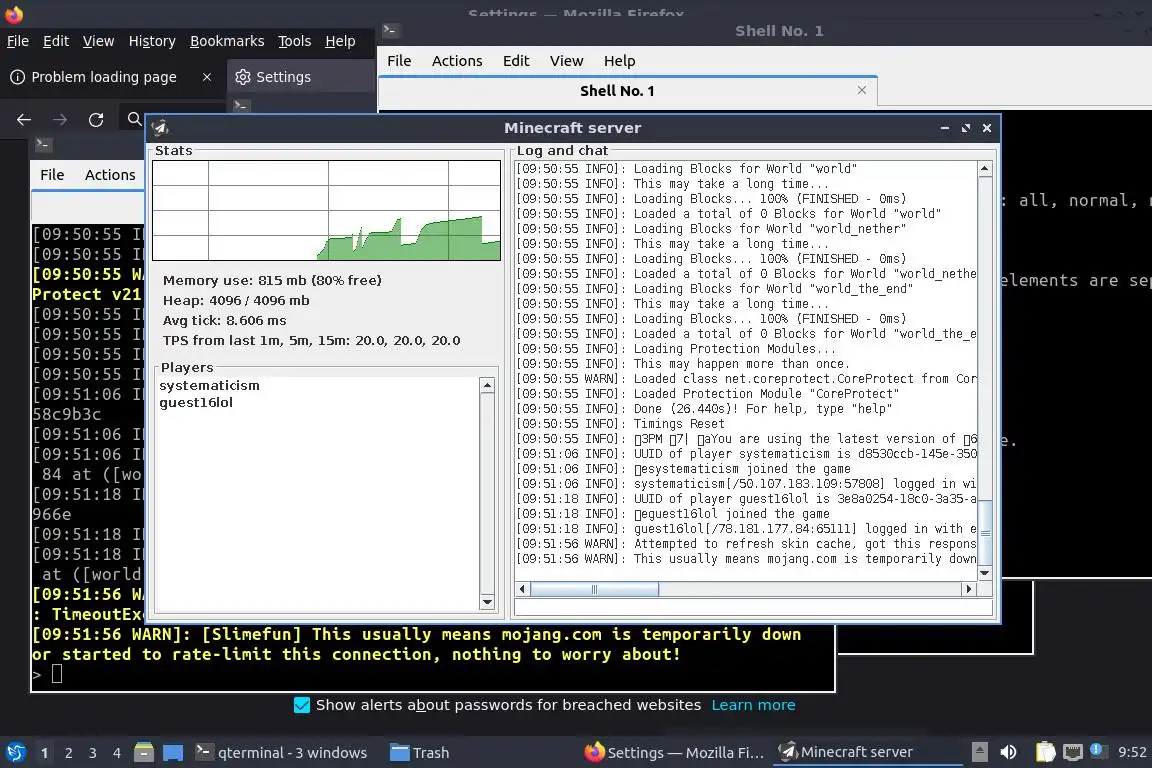Close the Shell No. 1 terminal tab
This screenshot has height=768, width=1152.
tap(862, 90)
